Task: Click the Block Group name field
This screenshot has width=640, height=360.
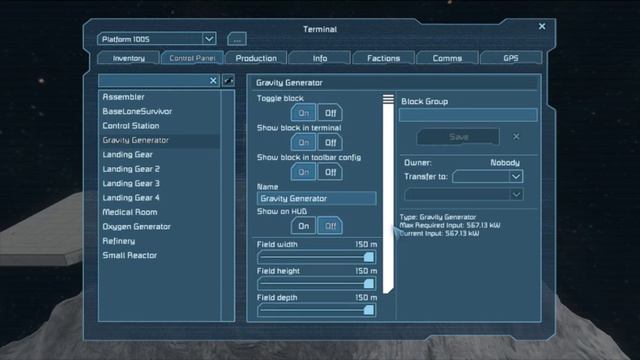Action: [x=468, y=115]
